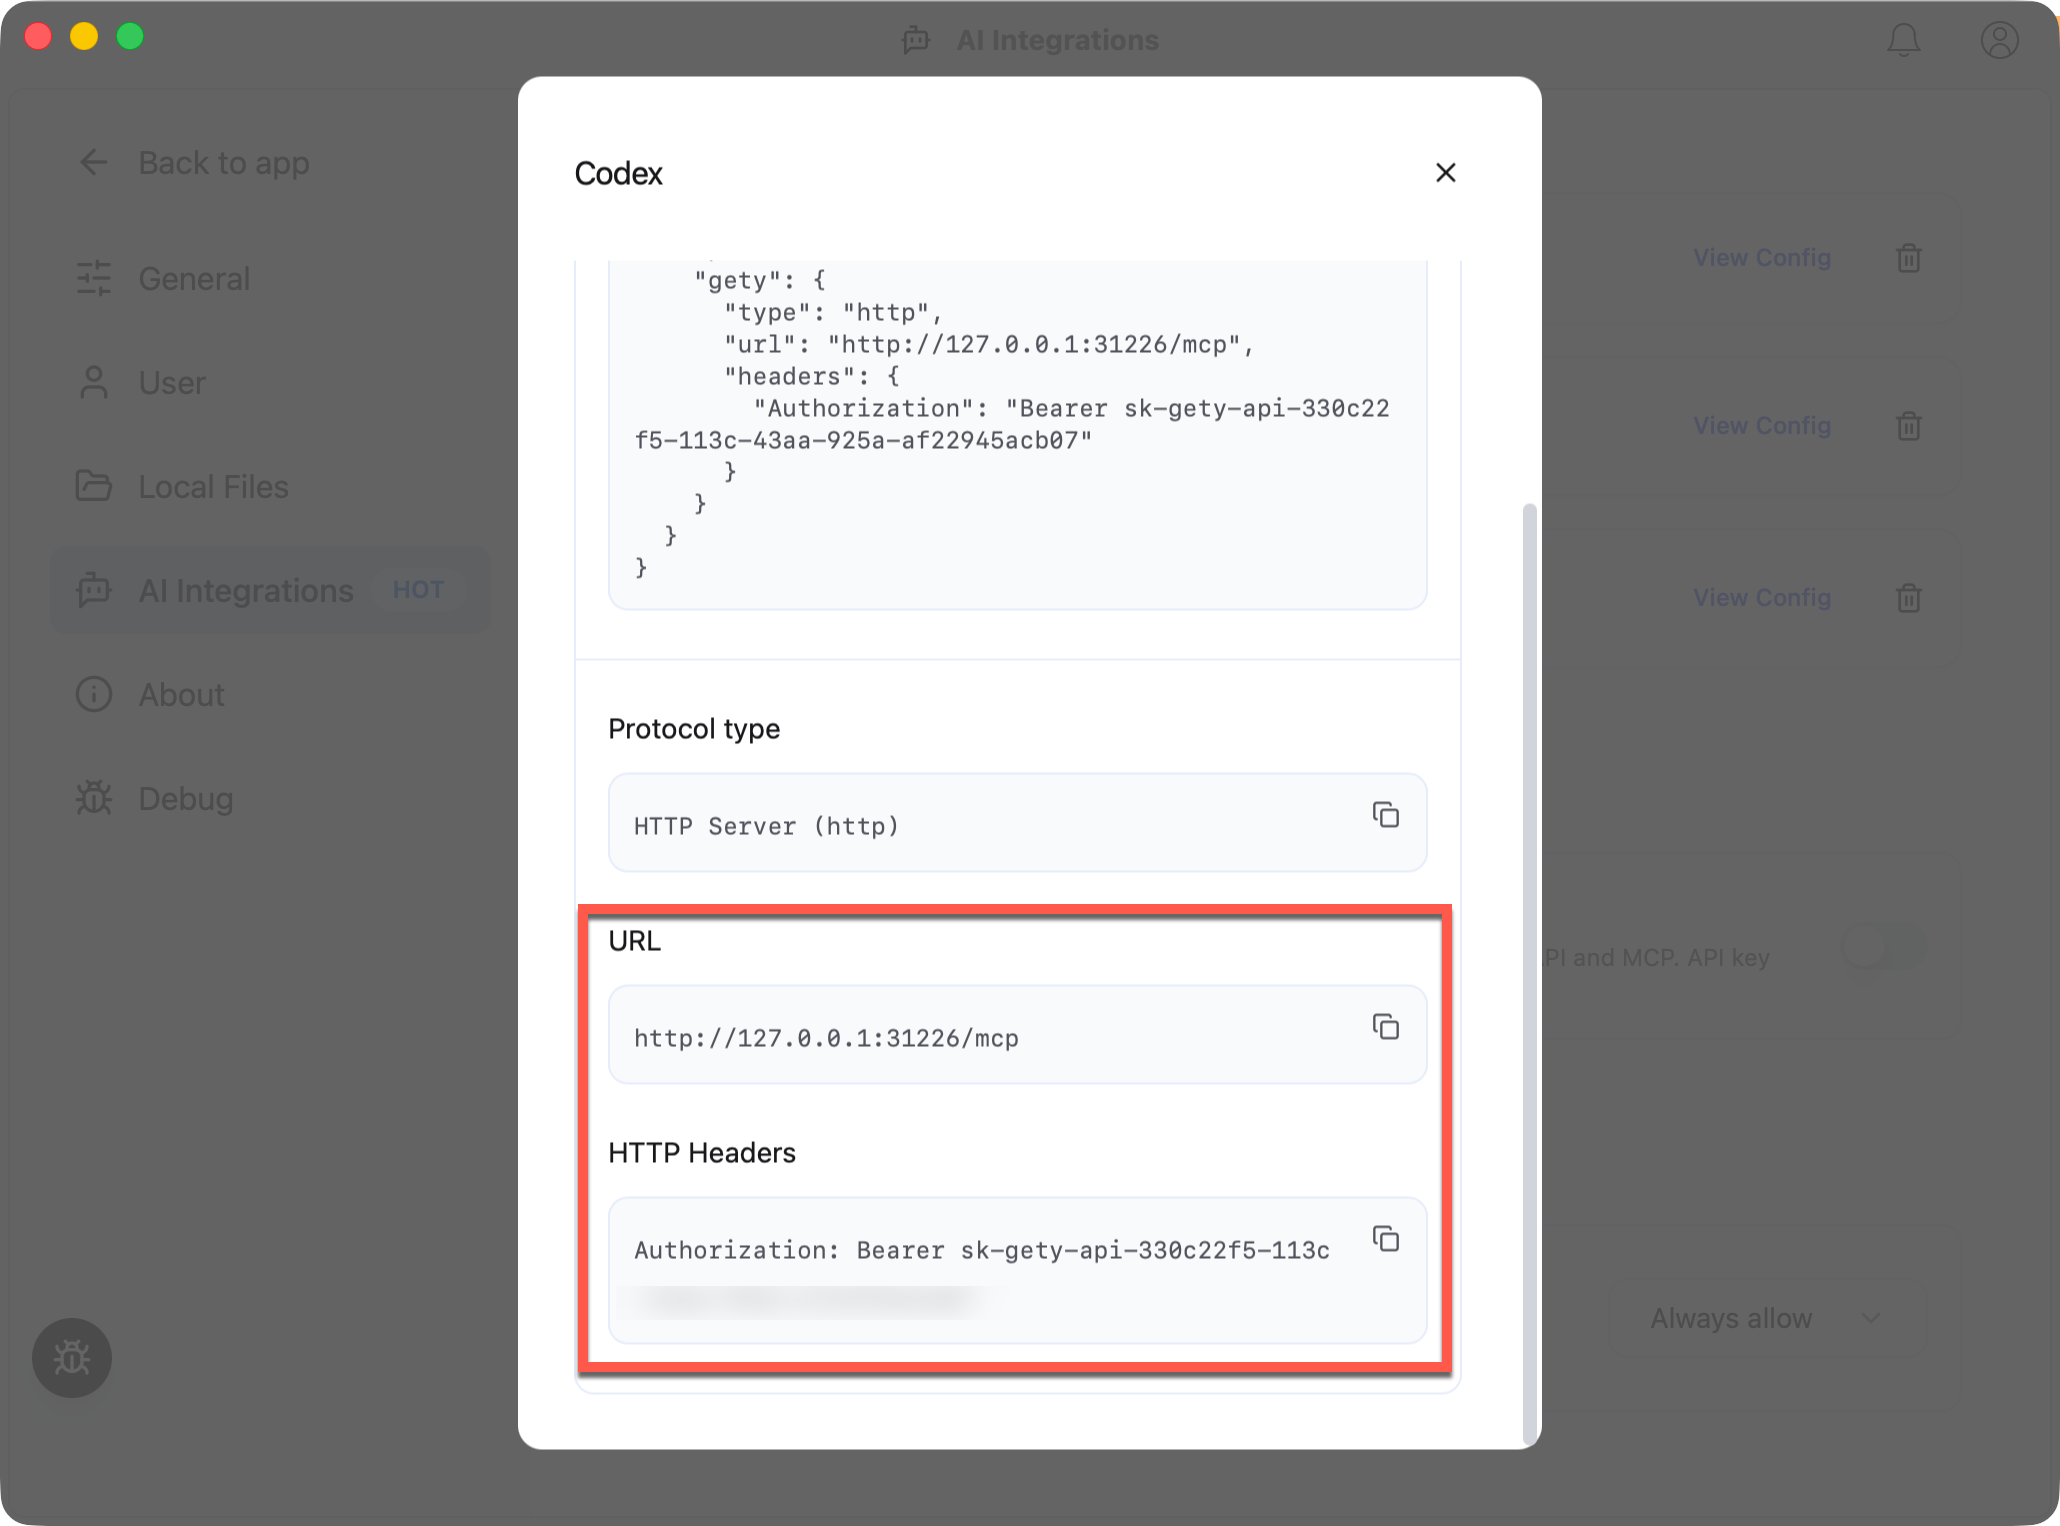Copy the Authorization HTTP header

click(x=1387, y=1239)
